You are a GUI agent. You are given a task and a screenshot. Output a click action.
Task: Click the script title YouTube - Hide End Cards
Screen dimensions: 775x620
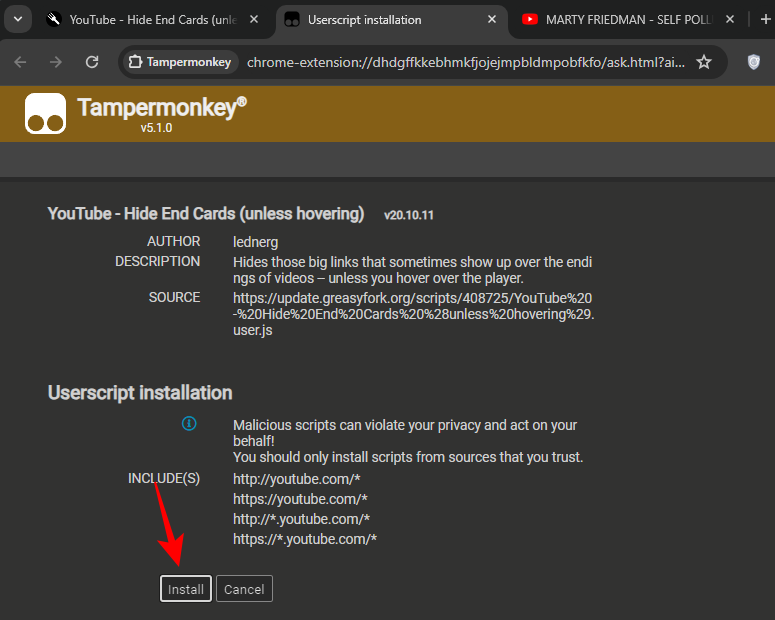pyautogui.click(x=206, y=214)
